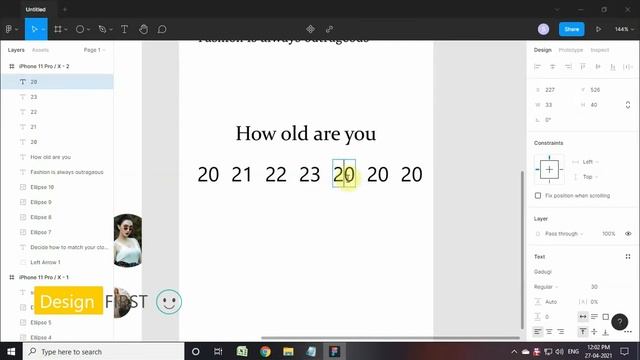
Task: Set text to fixed size
Action: [x=606, y=316]
